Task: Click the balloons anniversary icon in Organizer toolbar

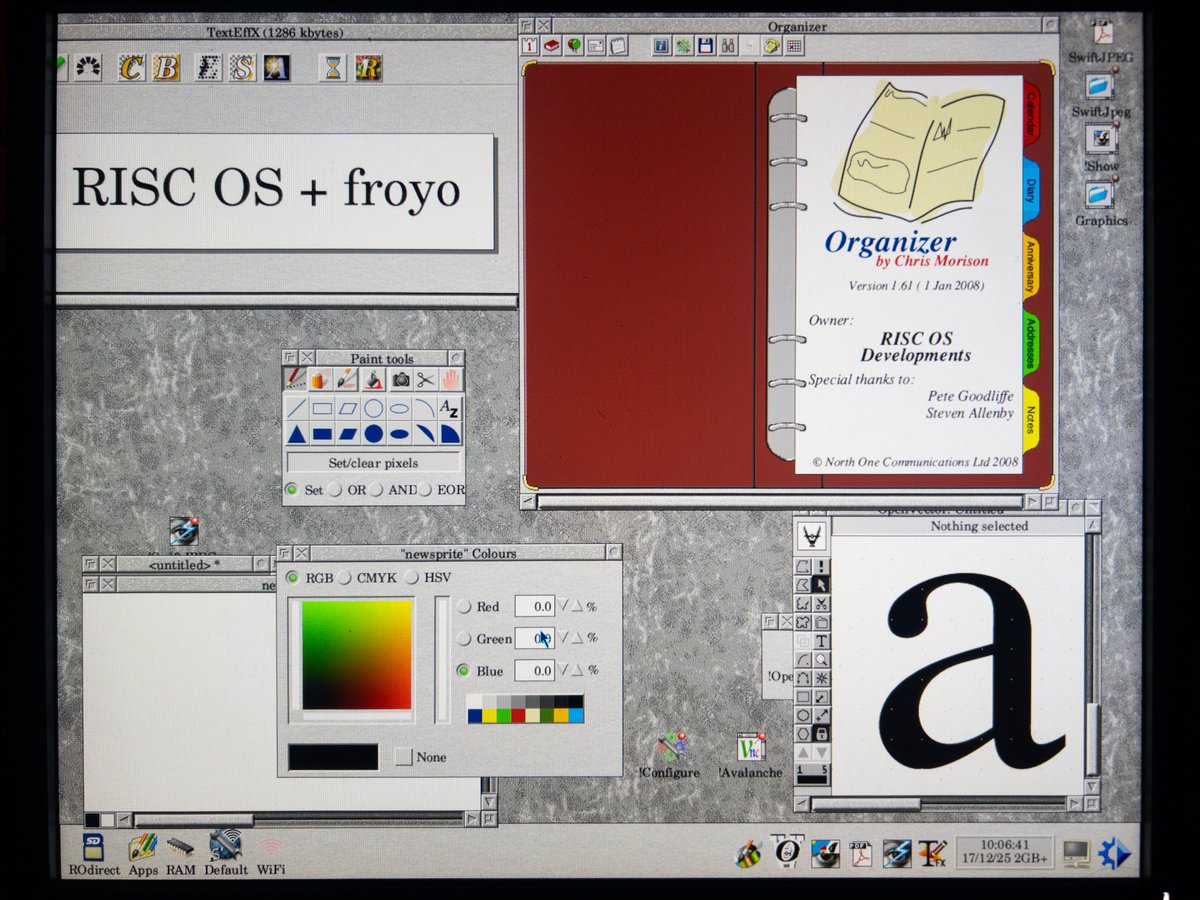Action: tap(574, 46)
